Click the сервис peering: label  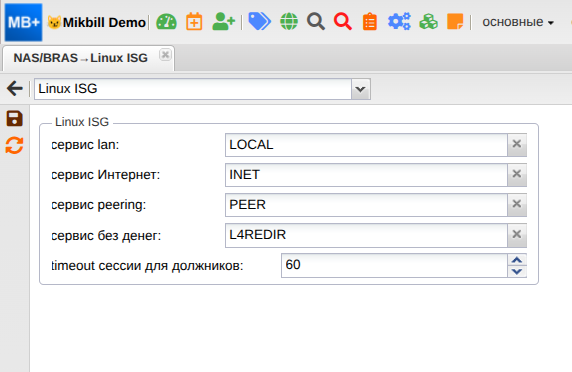[98, 205]
